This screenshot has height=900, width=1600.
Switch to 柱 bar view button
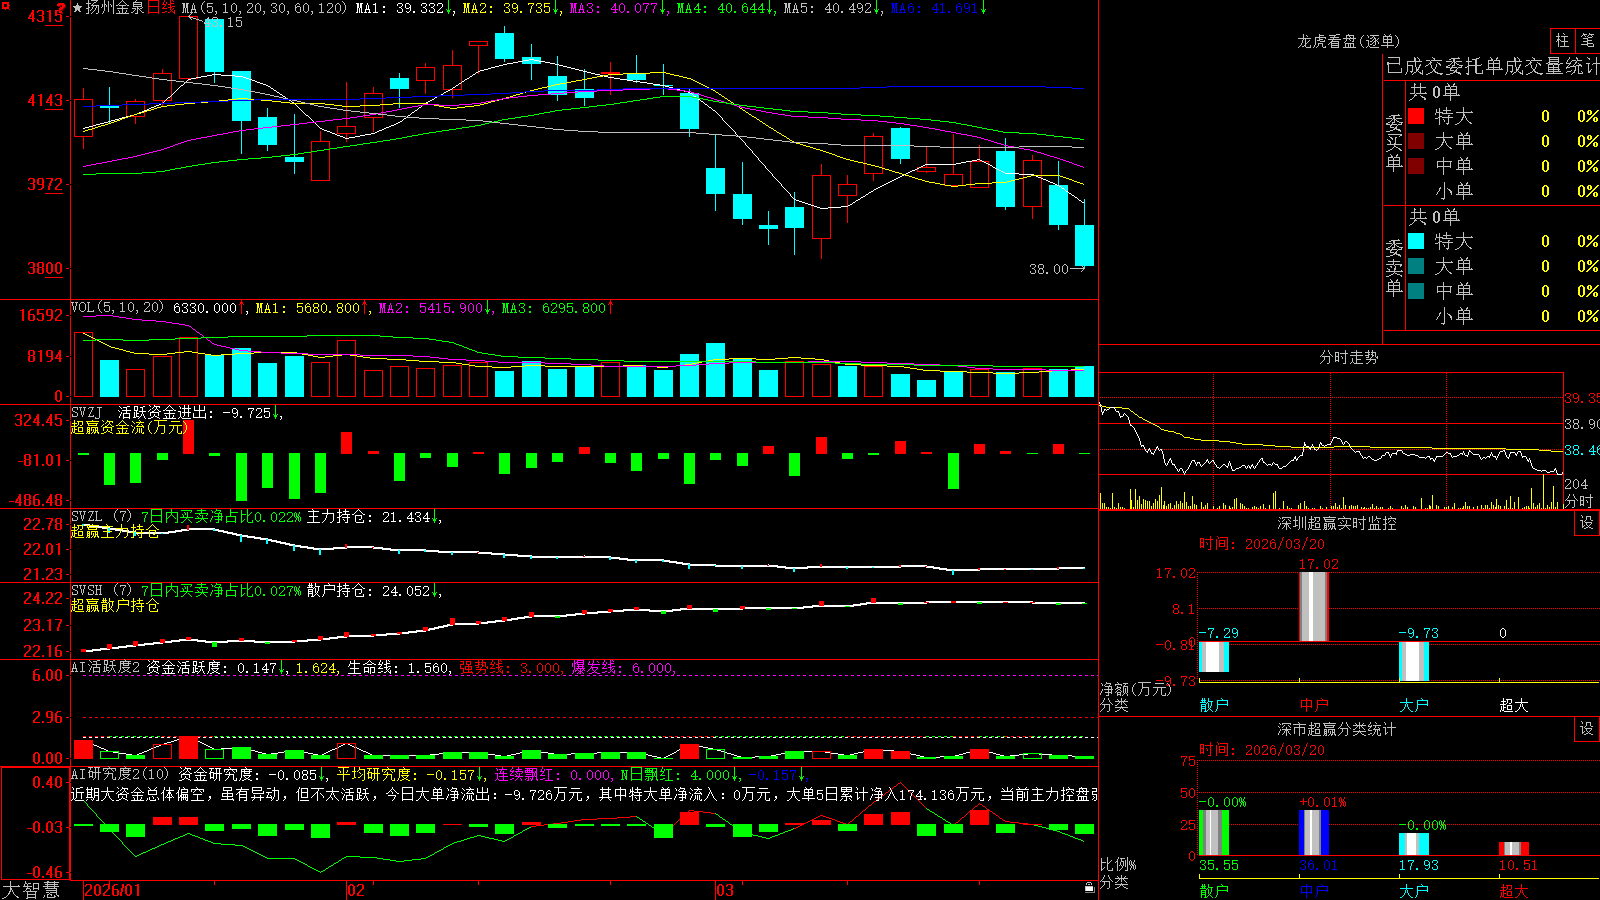[x=1562, y=41]
